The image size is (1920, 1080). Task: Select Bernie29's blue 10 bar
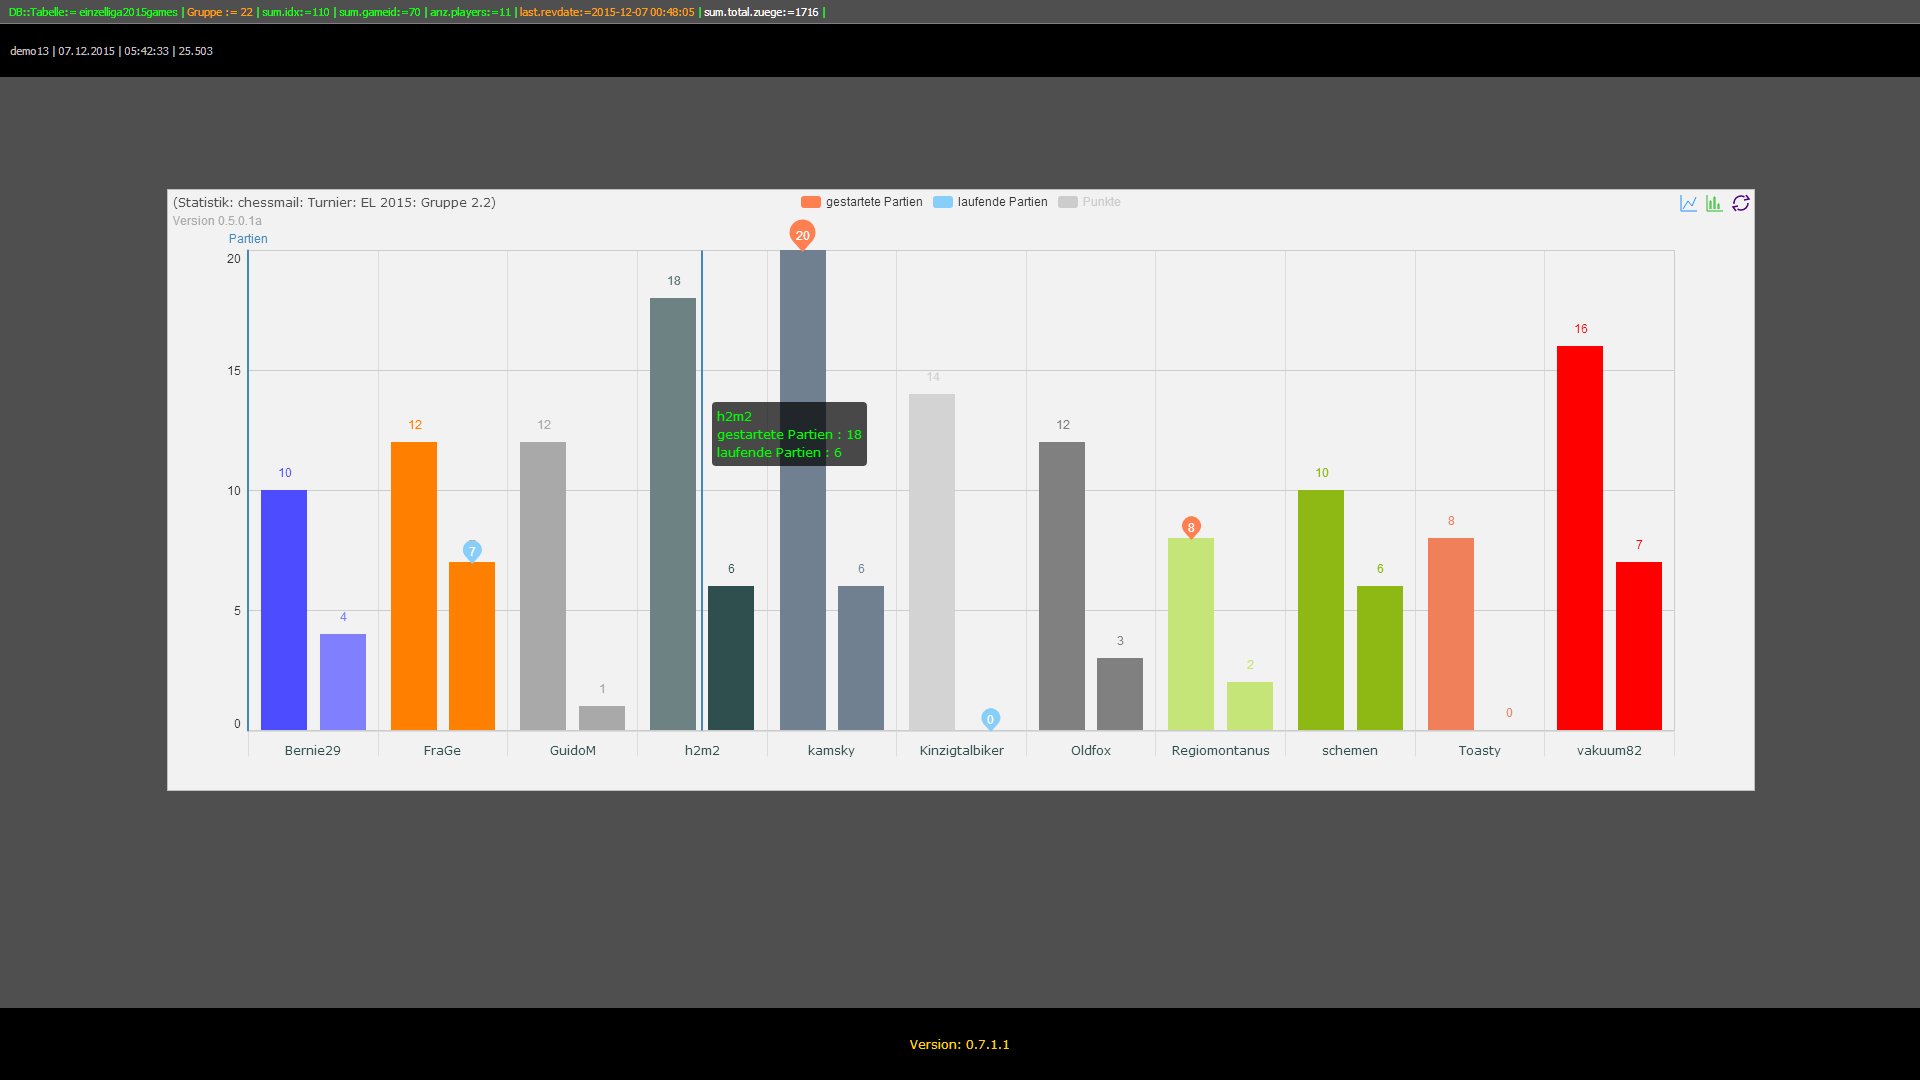click(x=284, y=610)
